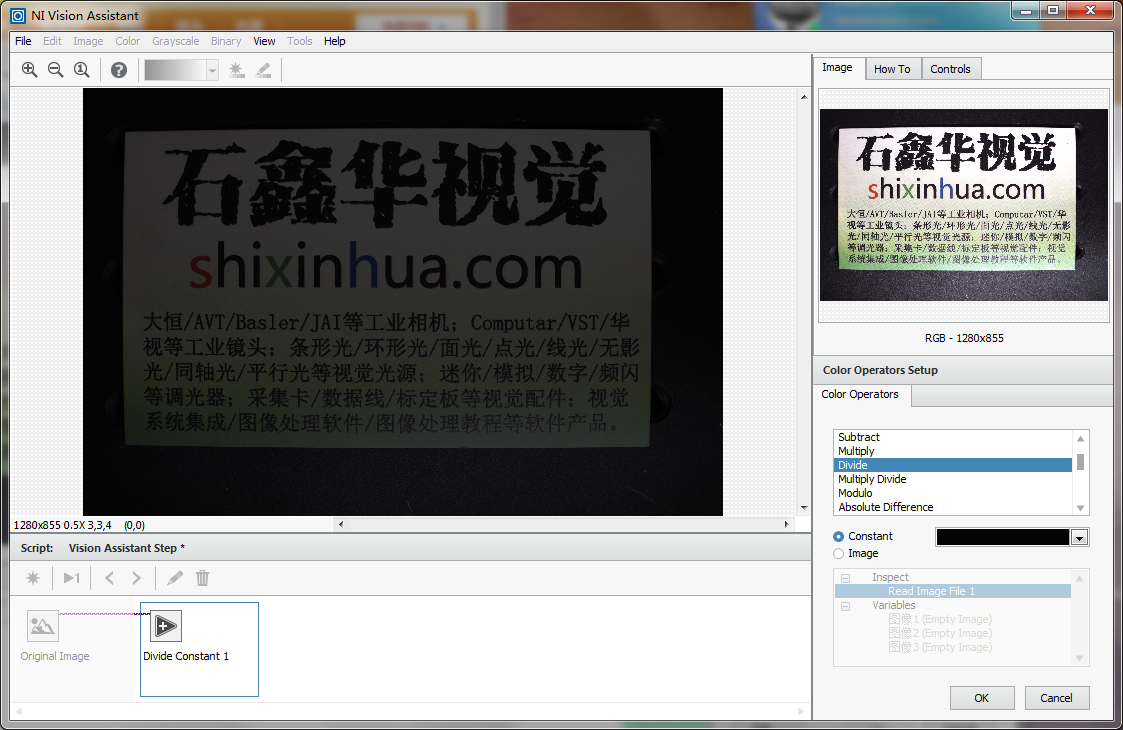Open the File menu
1123x730 pixels.
tap(23, 41)
